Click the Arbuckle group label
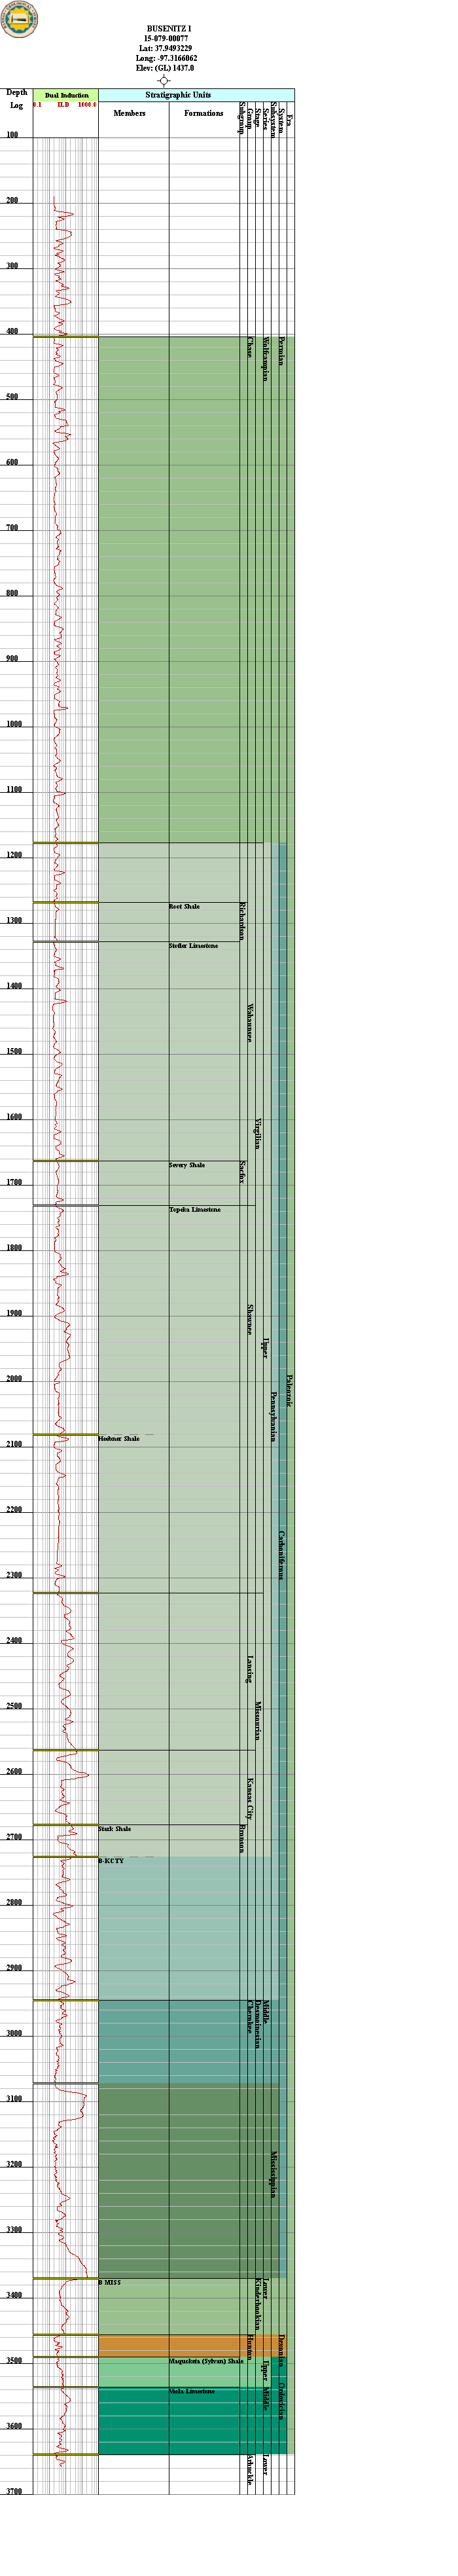The image size is (458, 2576). [x=250, y=2469]
